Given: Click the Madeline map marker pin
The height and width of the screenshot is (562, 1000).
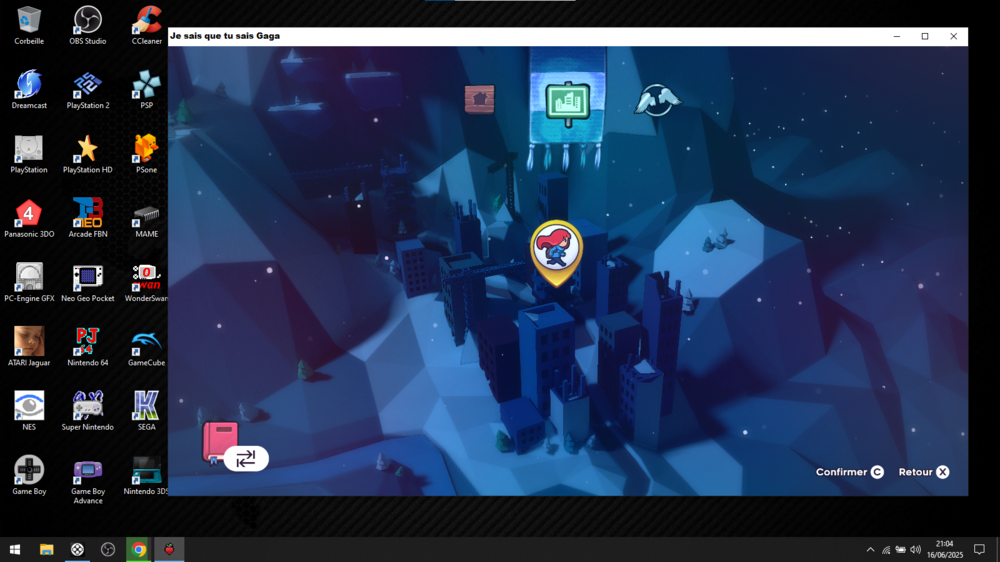Looking at the screenshot, I should (x=556, y=250).
